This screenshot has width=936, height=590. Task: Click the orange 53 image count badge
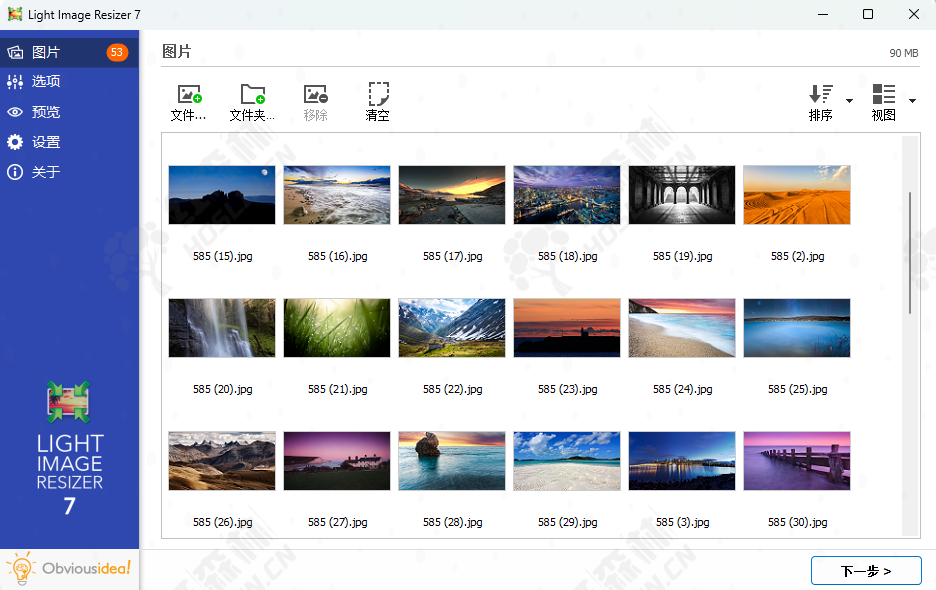[x=117, y=52]
